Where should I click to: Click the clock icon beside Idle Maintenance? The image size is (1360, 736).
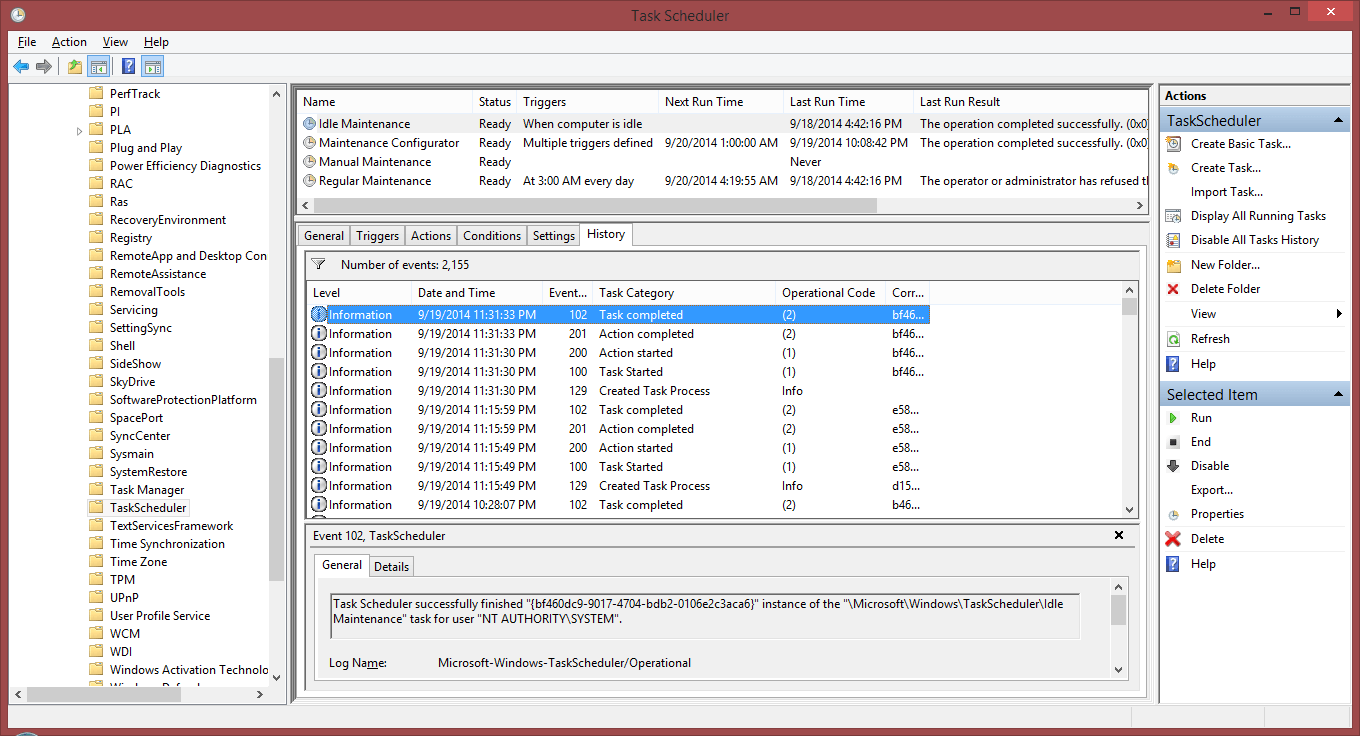[310, 124]
